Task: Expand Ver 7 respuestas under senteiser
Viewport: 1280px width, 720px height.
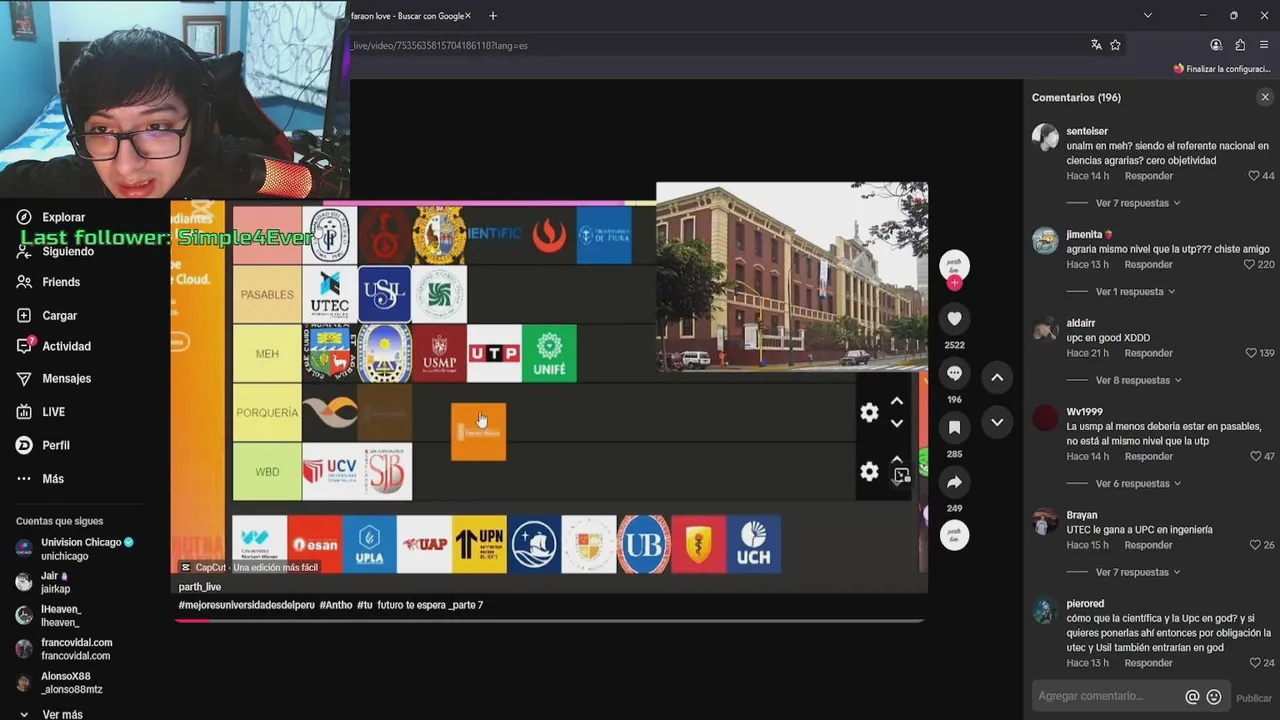Action: point(1138,203)
